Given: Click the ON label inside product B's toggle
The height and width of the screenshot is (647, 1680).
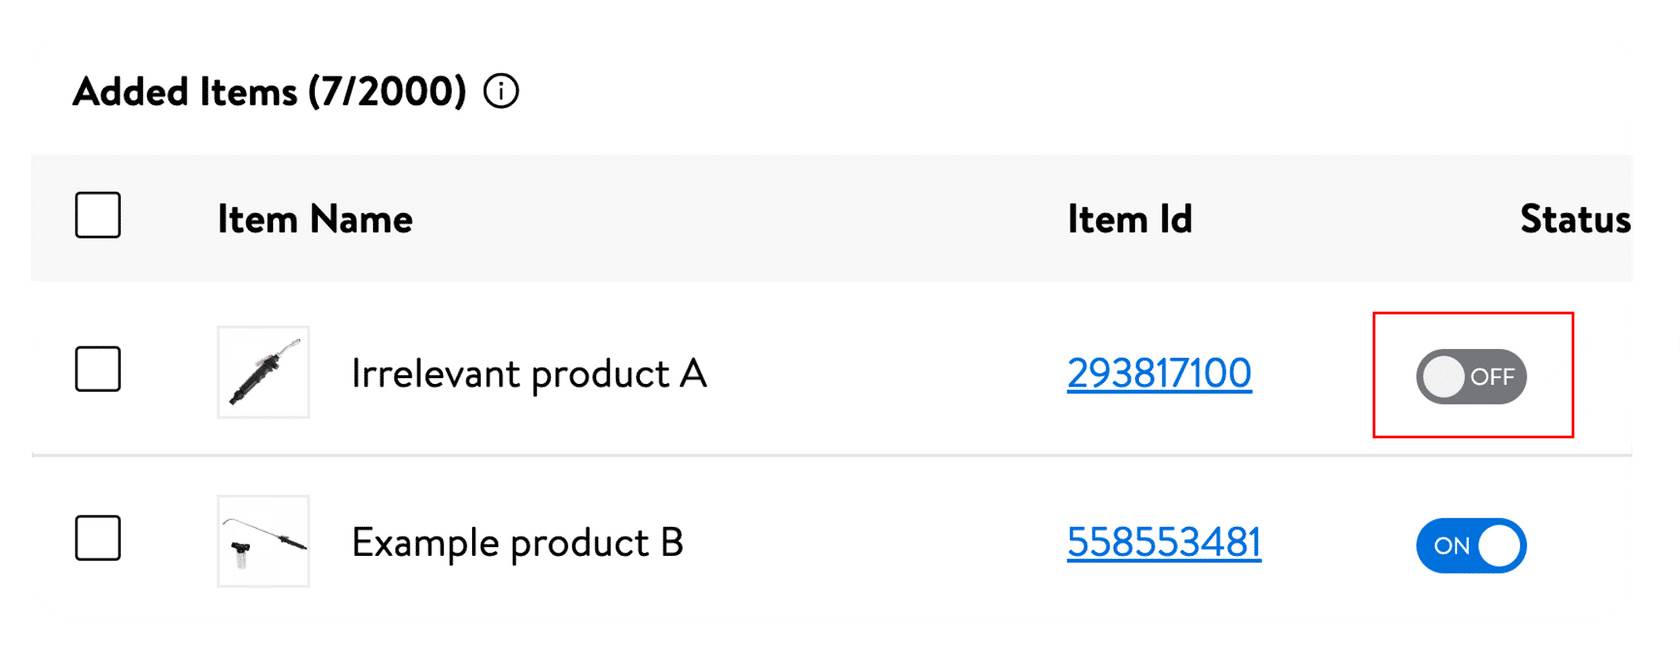Looking at the screenshot, I should tap(1451, 546).
